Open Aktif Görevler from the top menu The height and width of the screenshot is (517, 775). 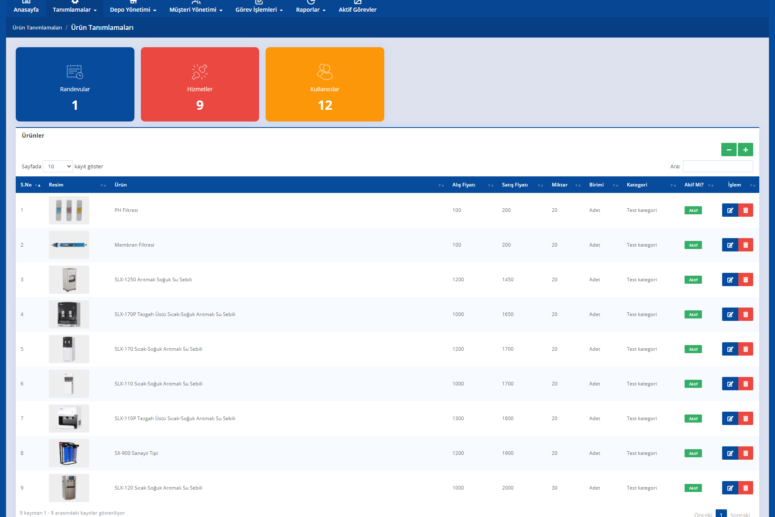(357, 8)
